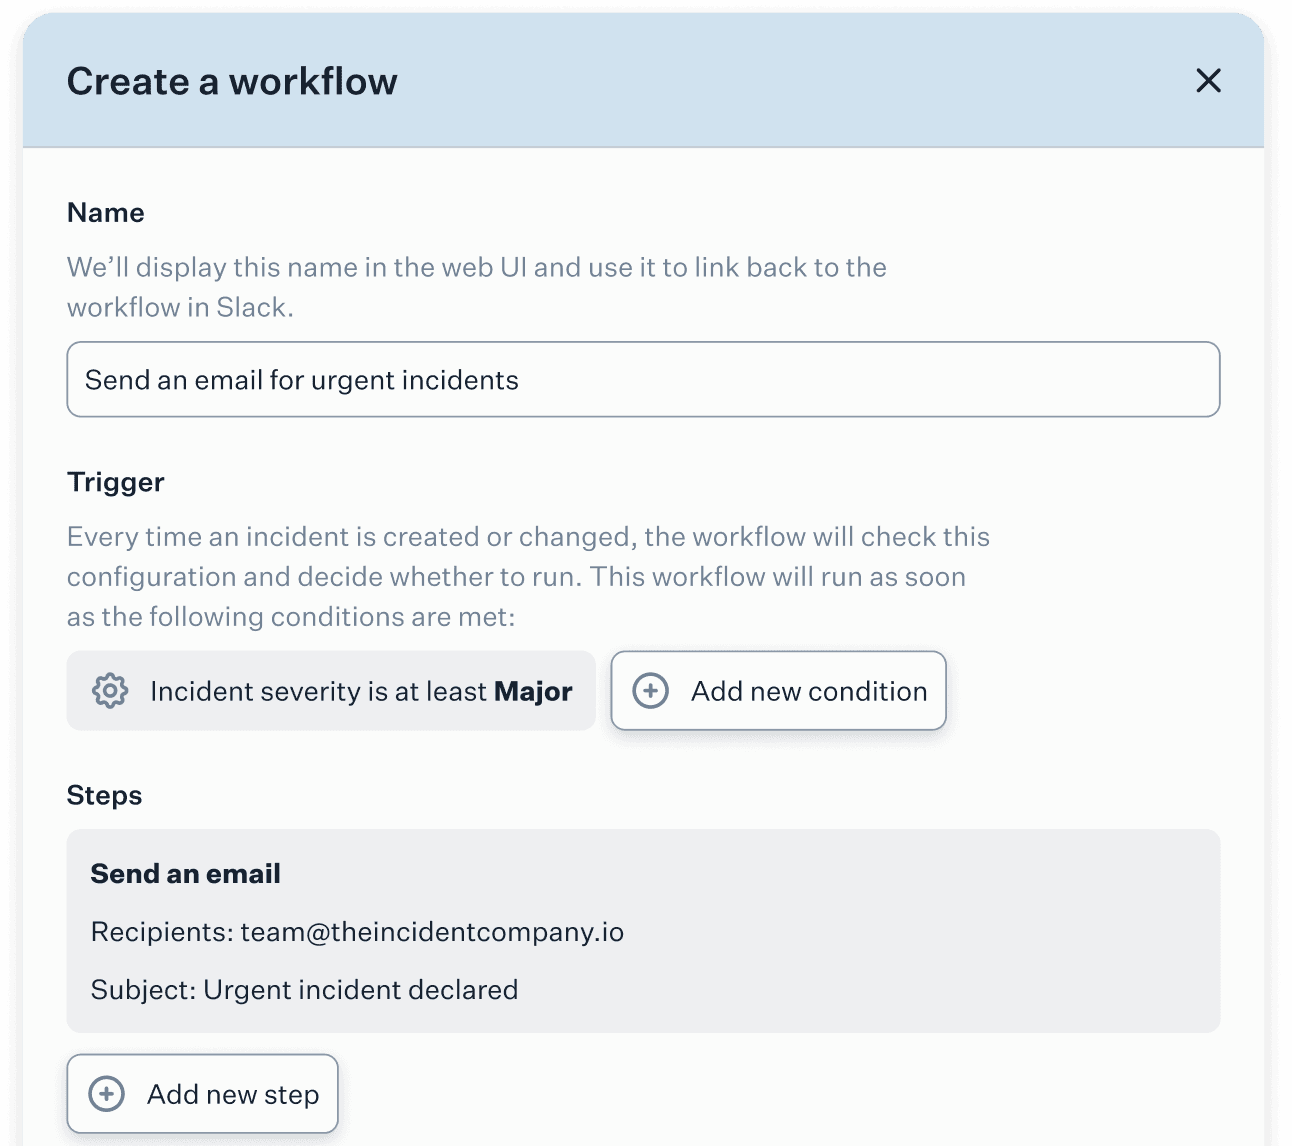
Task: Click the plus icon in Add new condition
Action: 651,691
